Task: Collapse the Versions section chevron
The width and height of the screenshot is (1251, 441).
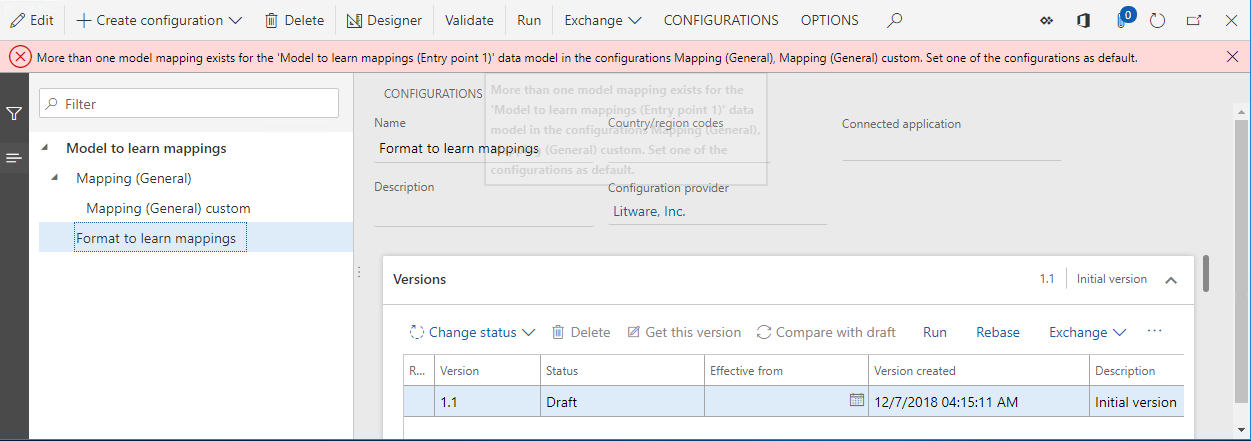Action: [x=1171, y=280]
